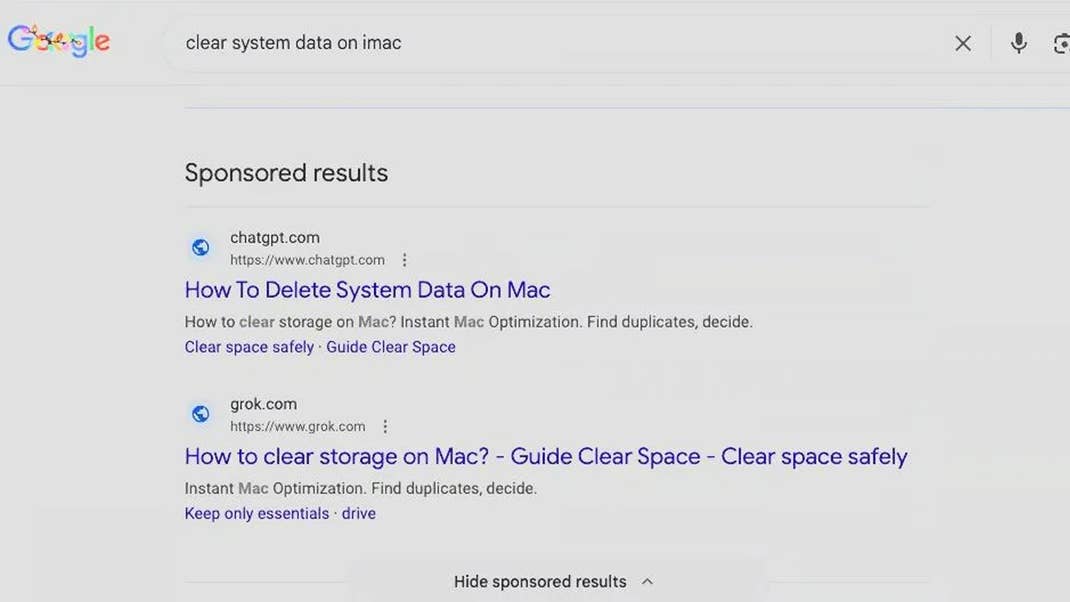
Task: Click the 'Guide Clear Space' sitelink
Action: click(x=391, y=346)
